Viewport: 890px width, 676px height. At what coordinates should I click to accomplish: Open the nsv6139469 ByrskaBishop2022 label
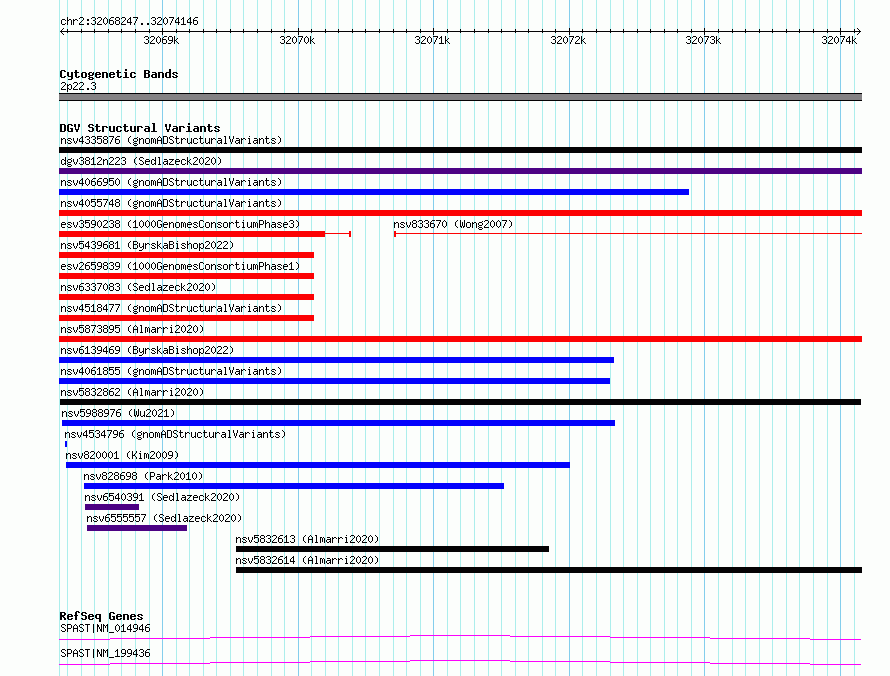pyautogui.click(x=147, y=350)
